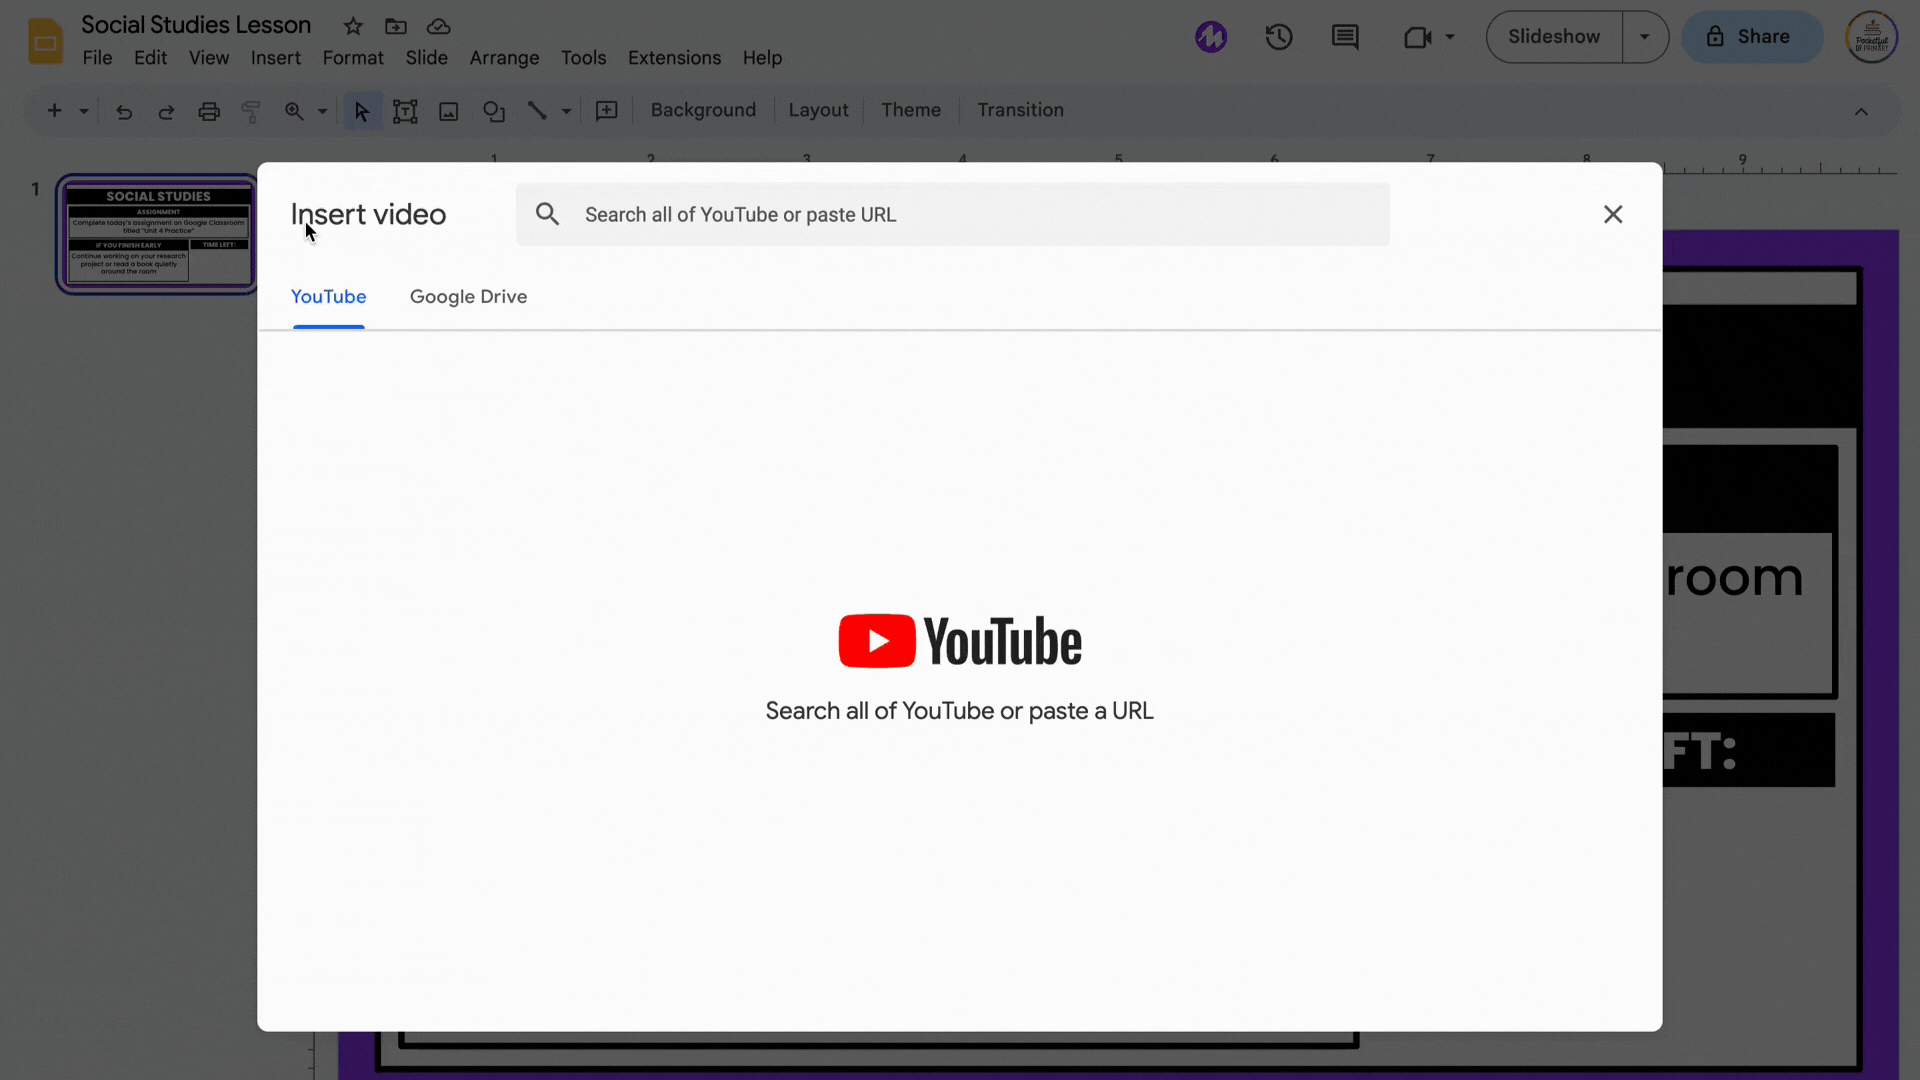Star the Social Studies Lesson presentation
Viewport: 1920px width, 1080px height.
pos(353,26)
